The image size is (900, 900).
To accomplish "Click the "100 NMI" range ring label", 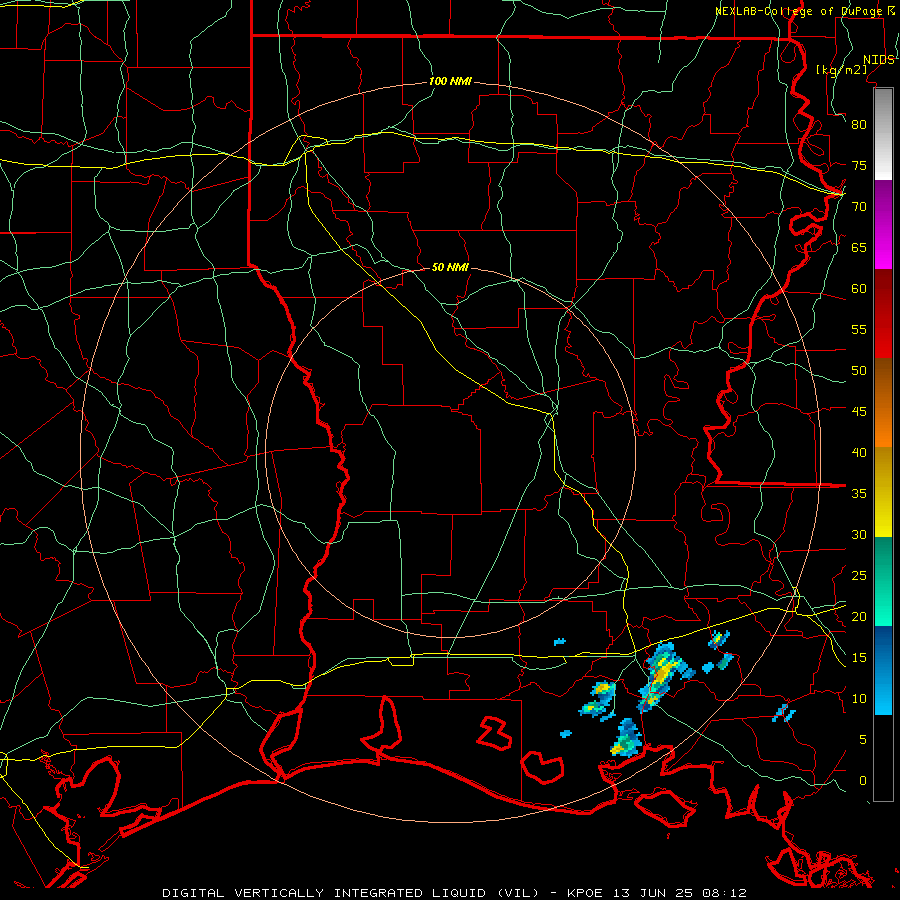I will (x=450, y=82).
